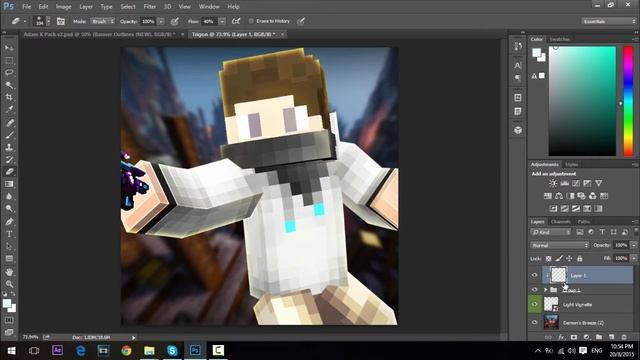Select the Clone Stamp tool
640x360 pixels.
click(x=9, y=147)
